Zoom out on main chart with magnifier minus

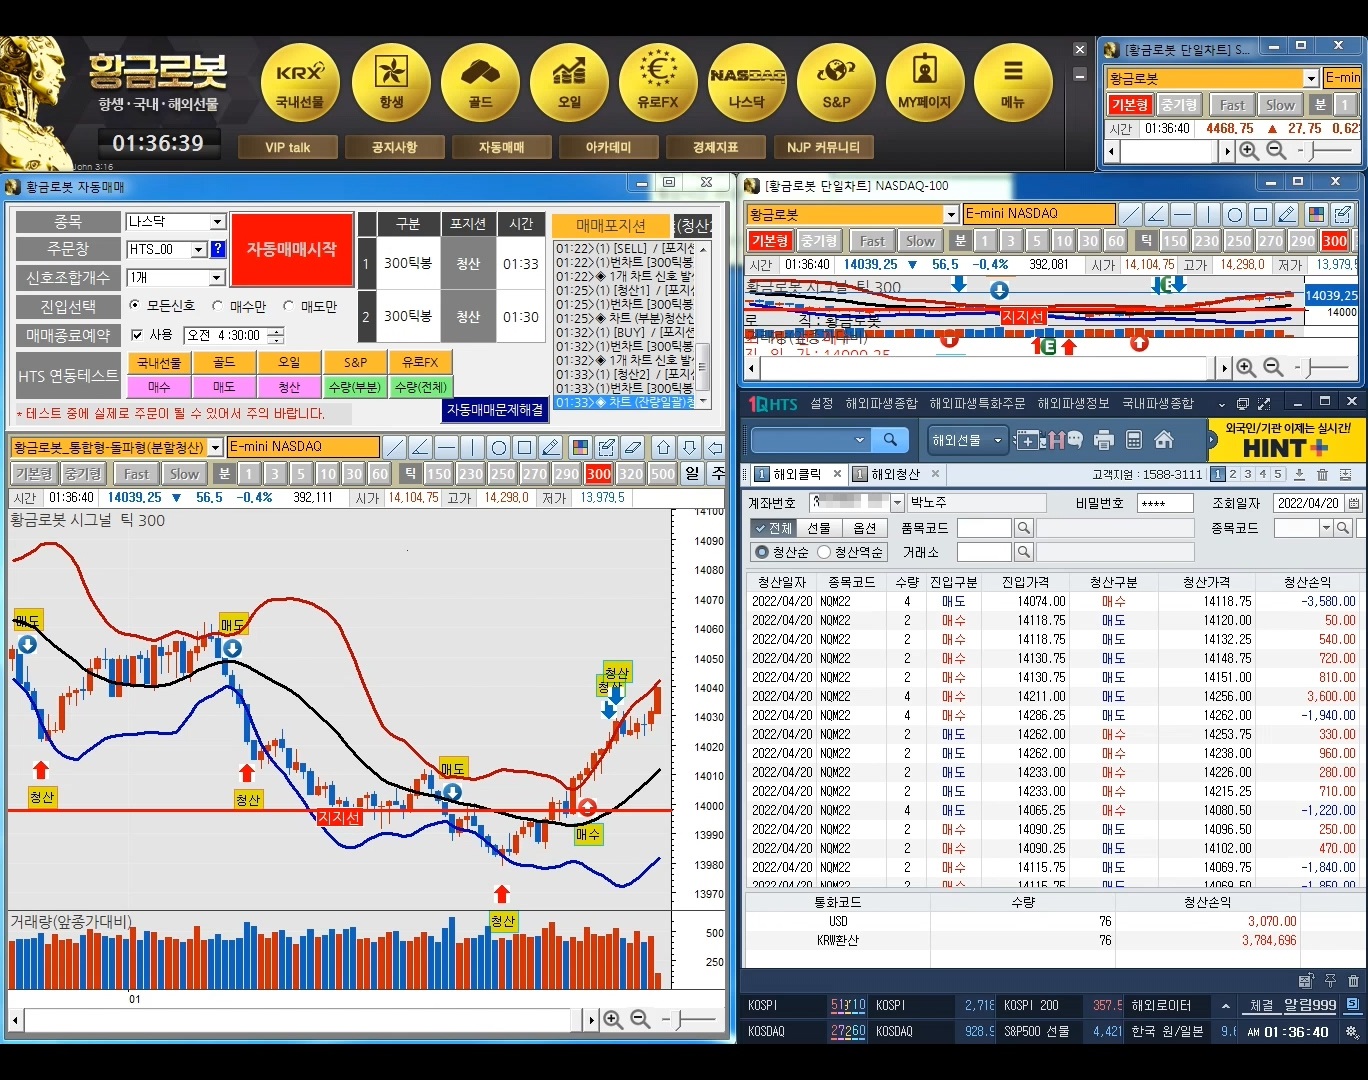pos(640,1019)
